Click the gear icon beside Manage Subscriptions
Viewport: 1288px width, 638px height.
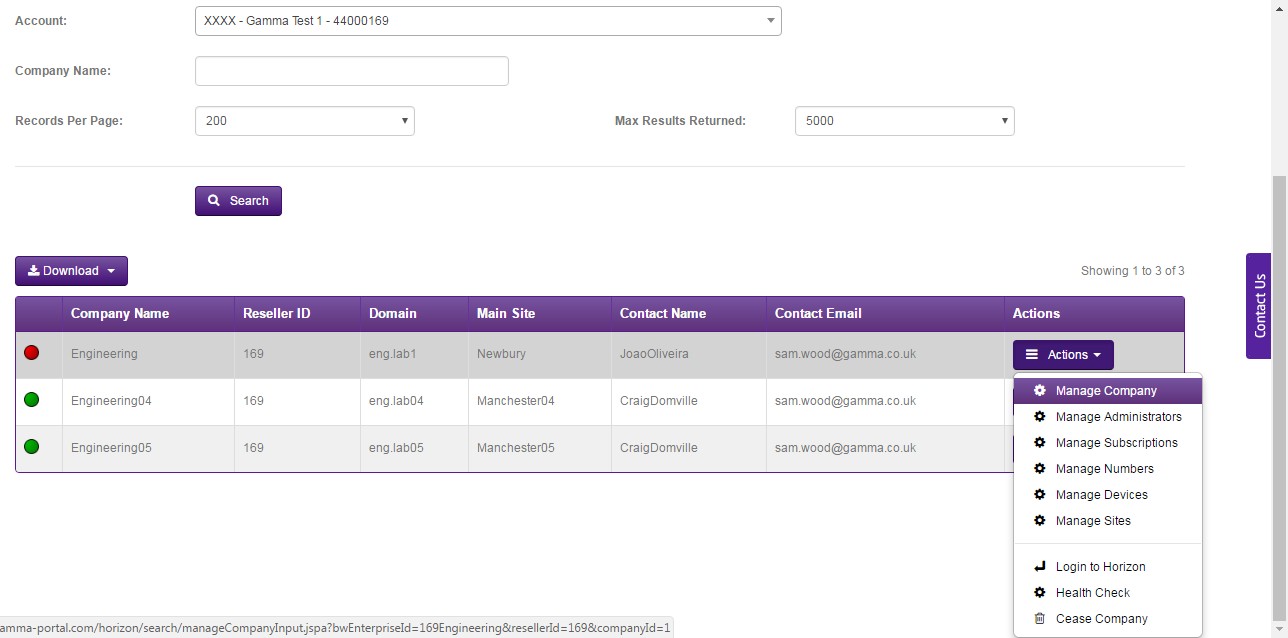pyautogui.click(x=1039, y=443)
